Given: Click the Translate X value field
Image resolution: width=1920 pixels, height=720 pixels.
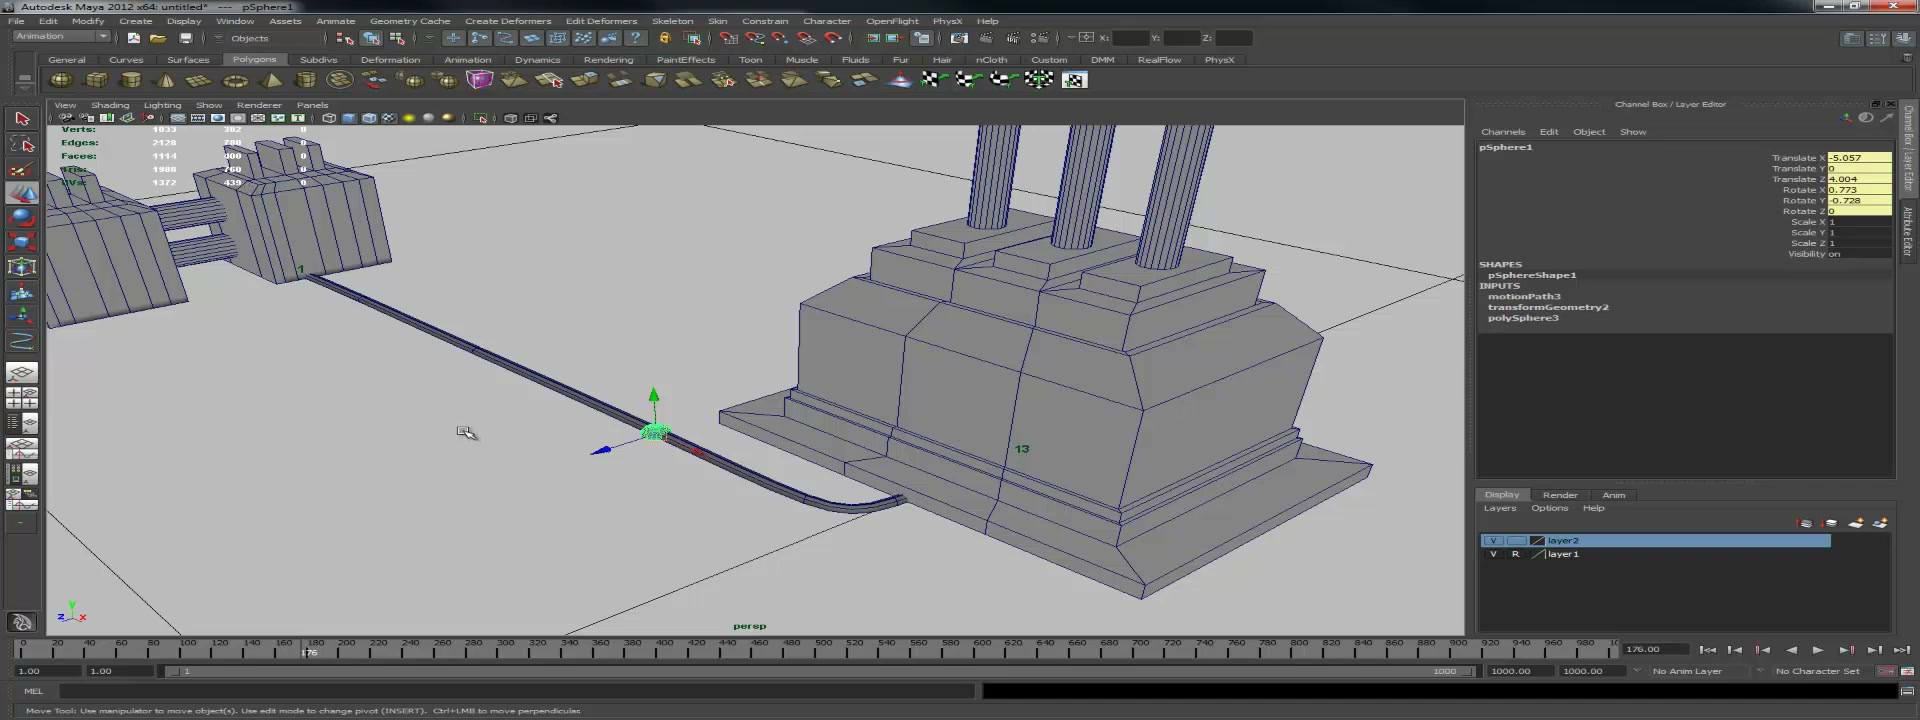Looking at the screenshot, I should coord(1859,158).
